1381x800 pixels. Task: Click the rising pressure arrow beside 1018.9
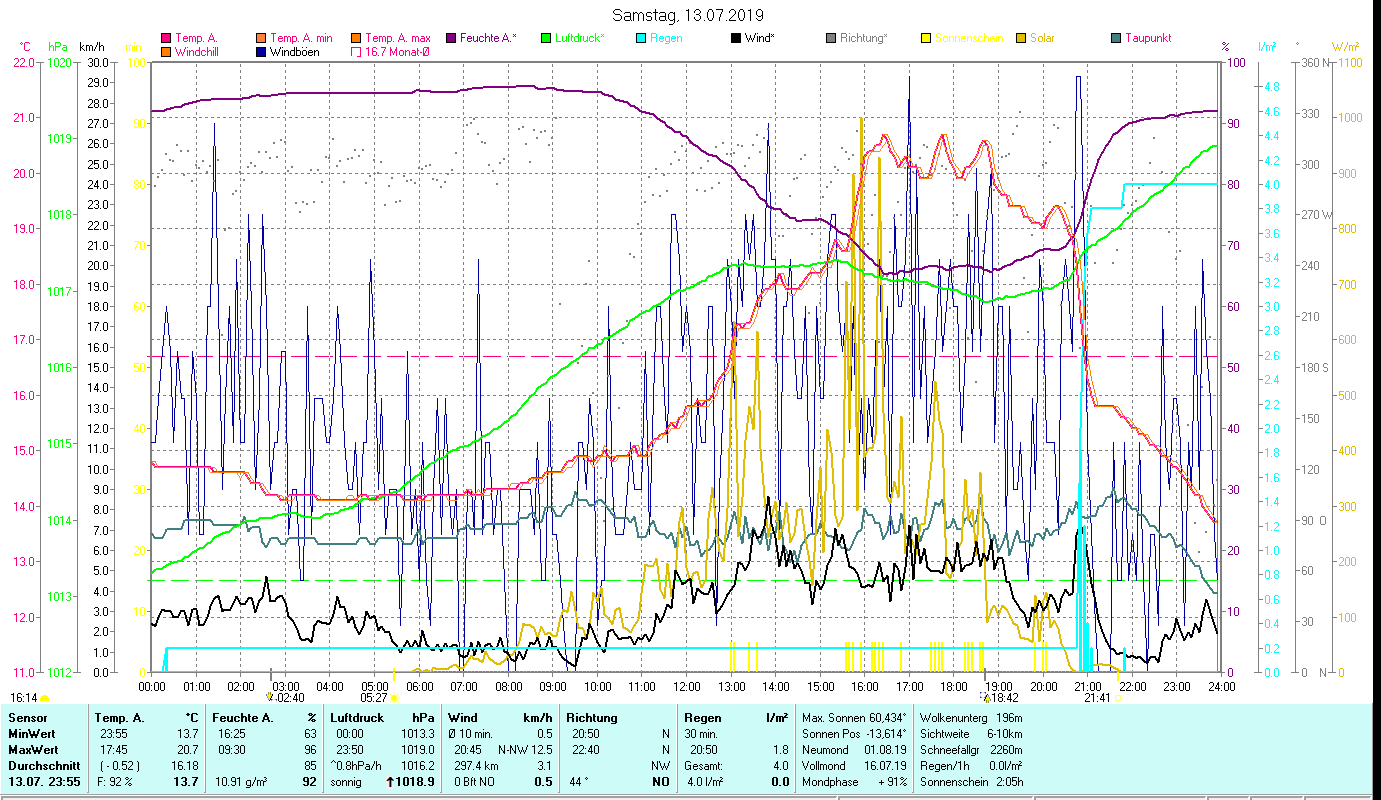[389, 782]
